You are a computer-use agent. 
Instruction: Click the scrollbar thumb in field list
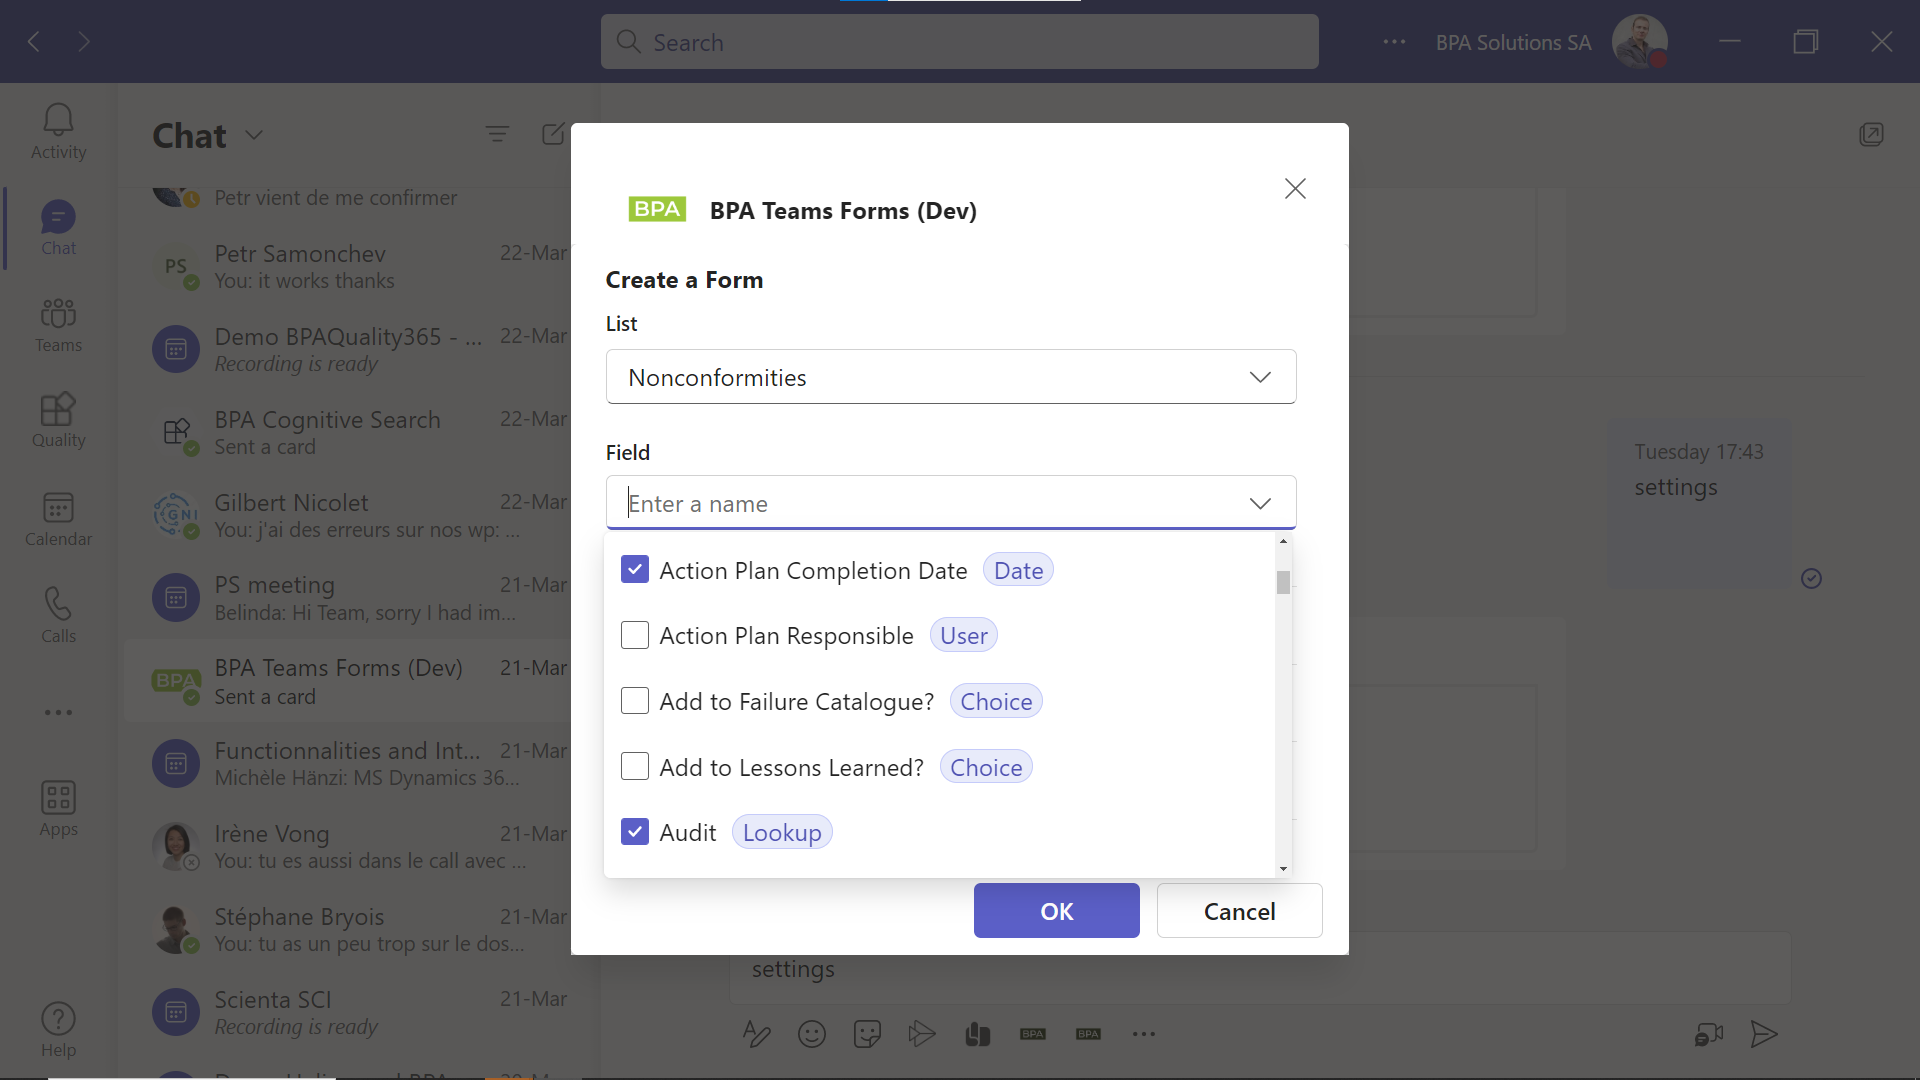(x=1283, y=582)
